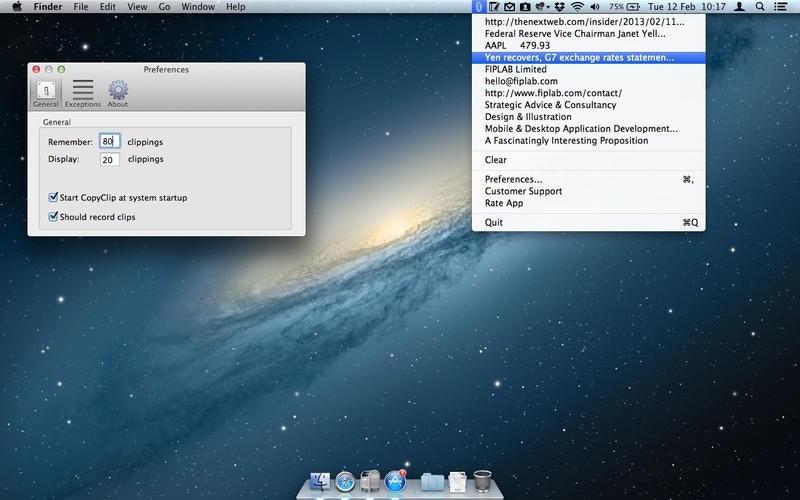Open Wi-Fi status in menu bar
This screenshot has height=500, width=800.
point(577,7)
